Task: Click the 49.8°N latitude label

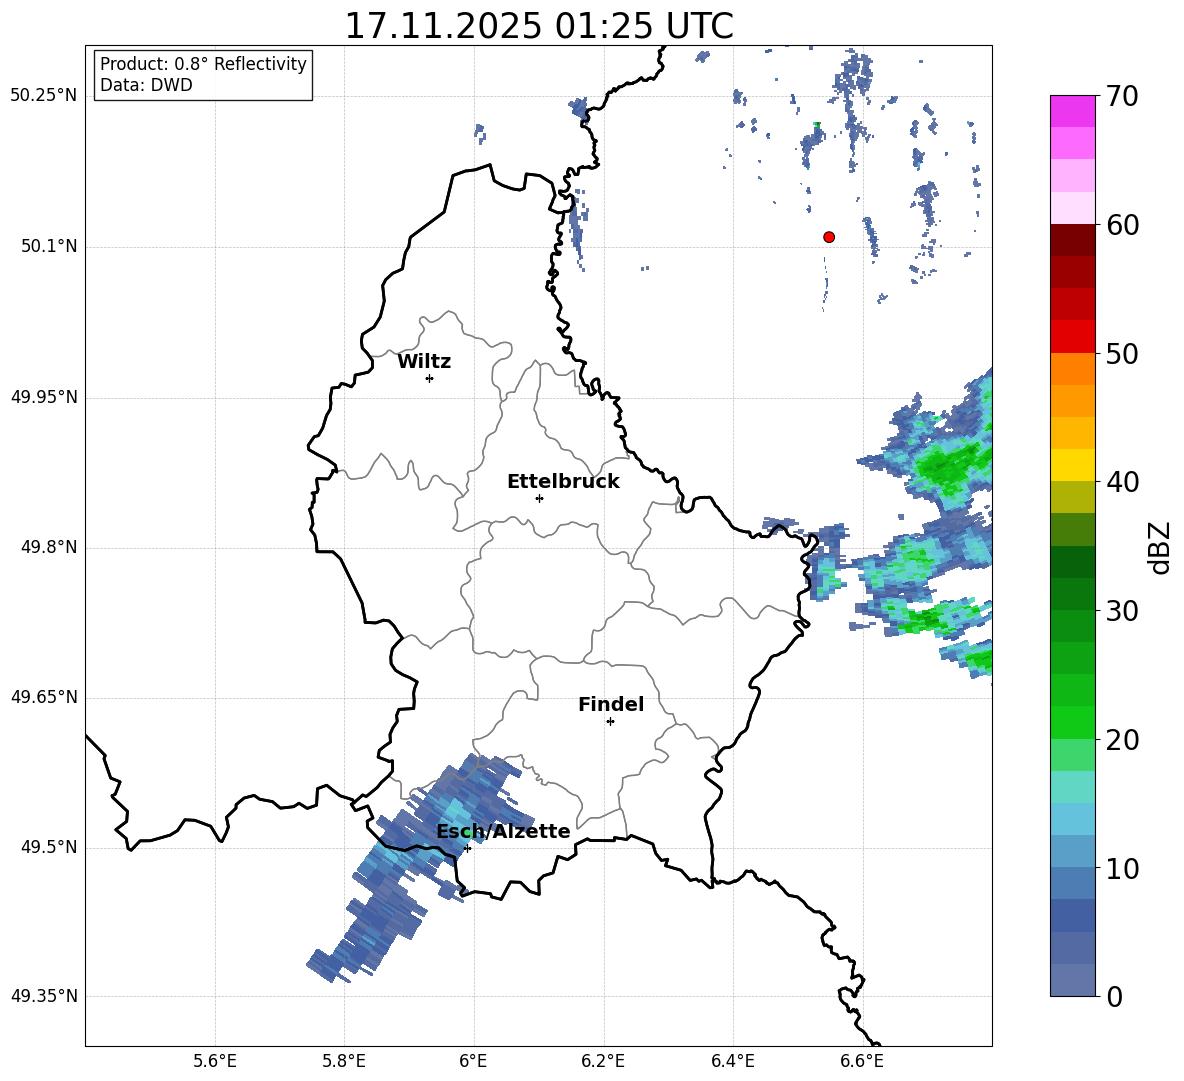Action: (50, 547)
